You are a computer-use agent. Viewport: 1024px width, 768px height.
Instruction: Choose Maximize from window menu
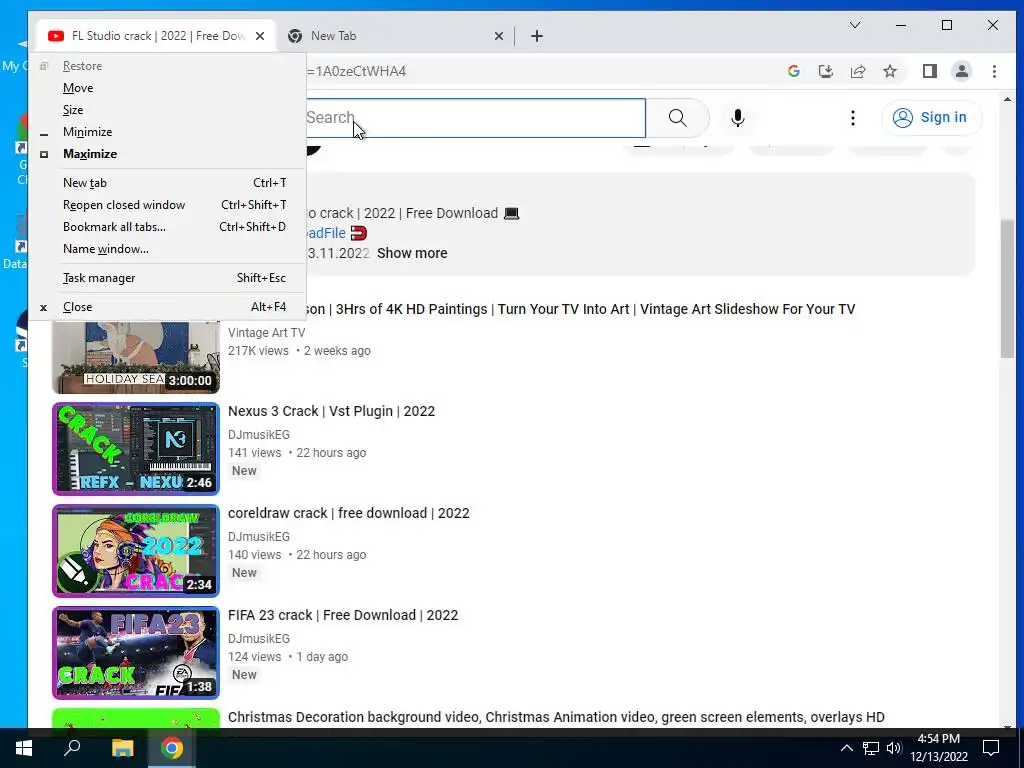click(x=167, y=154)
